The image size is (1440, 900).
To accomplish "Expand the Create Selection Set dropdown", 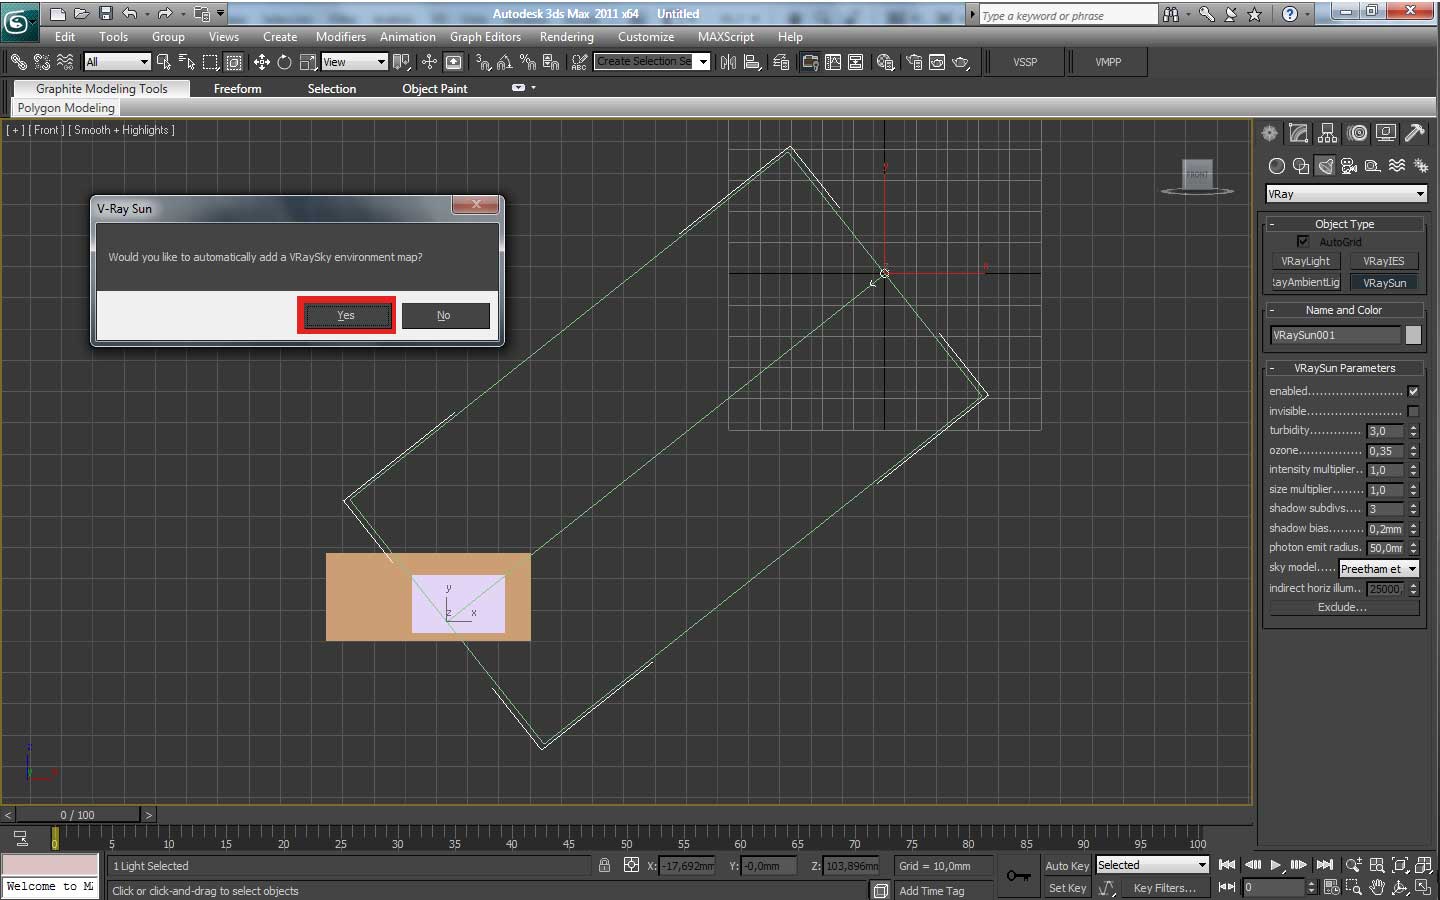I will coord(703,62).
